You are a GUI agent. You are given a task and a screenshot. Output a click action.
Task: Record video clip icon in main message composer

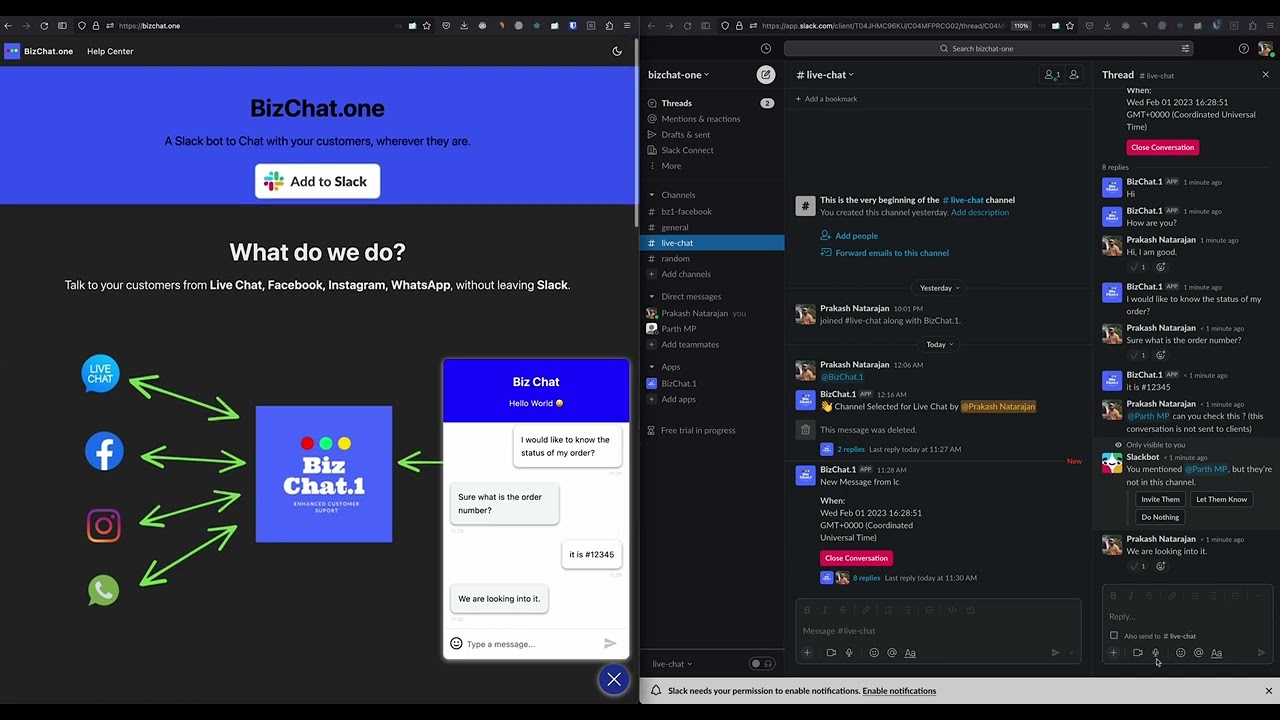click(831, 653)
